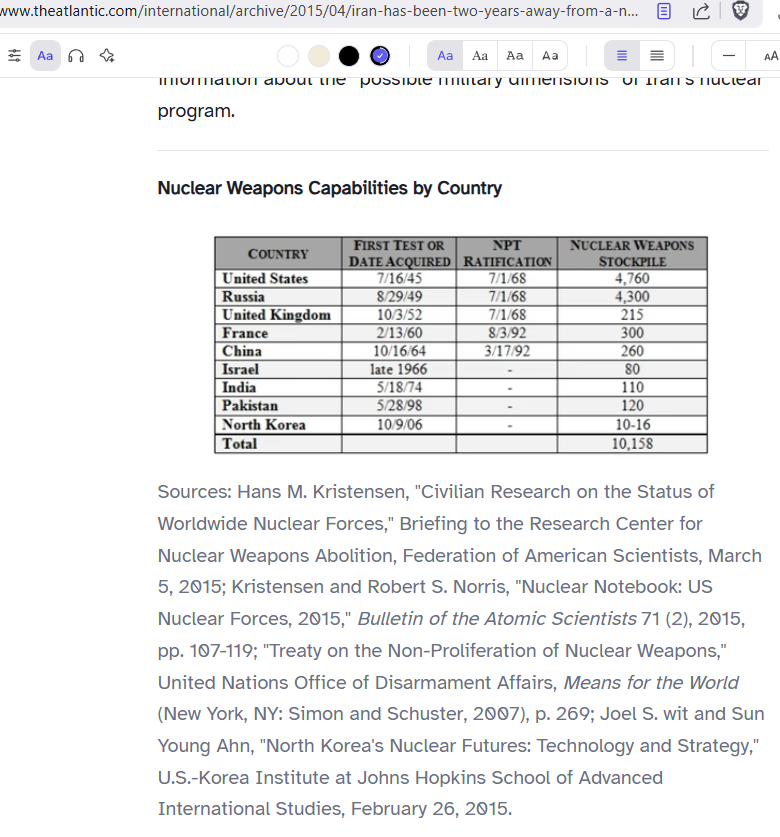Toggle reader mode icon in address bar

click(664, 11)
